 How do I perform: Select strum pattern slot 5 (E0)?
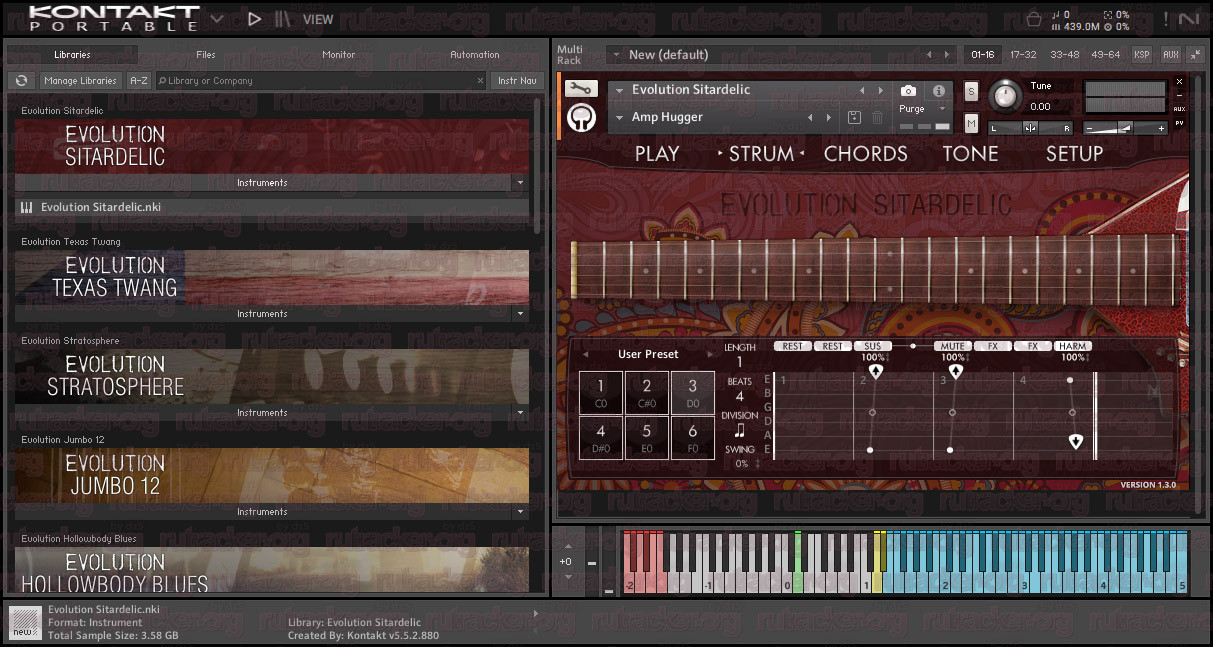(x=647, y=438)
